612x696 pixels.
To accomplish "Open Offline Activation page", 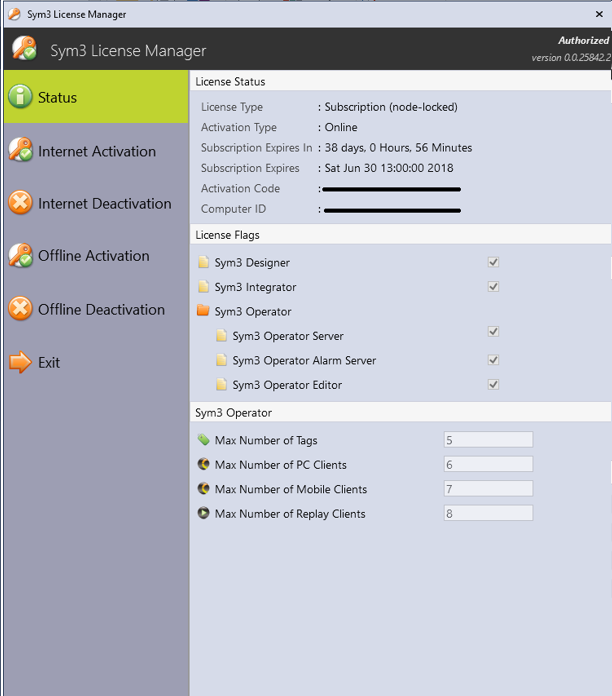I will (x=96, y=256).
